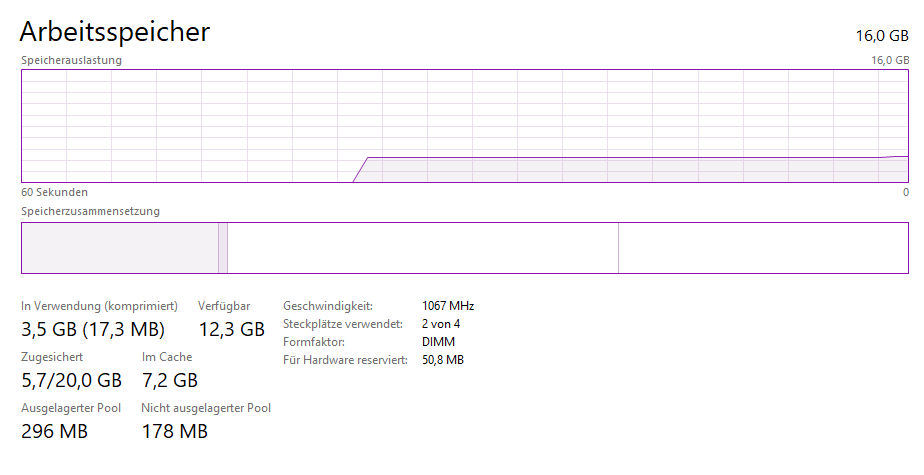Click the '60 Sekunden' graph label
This screenshot has height=475, width=924.
[54, 192]
